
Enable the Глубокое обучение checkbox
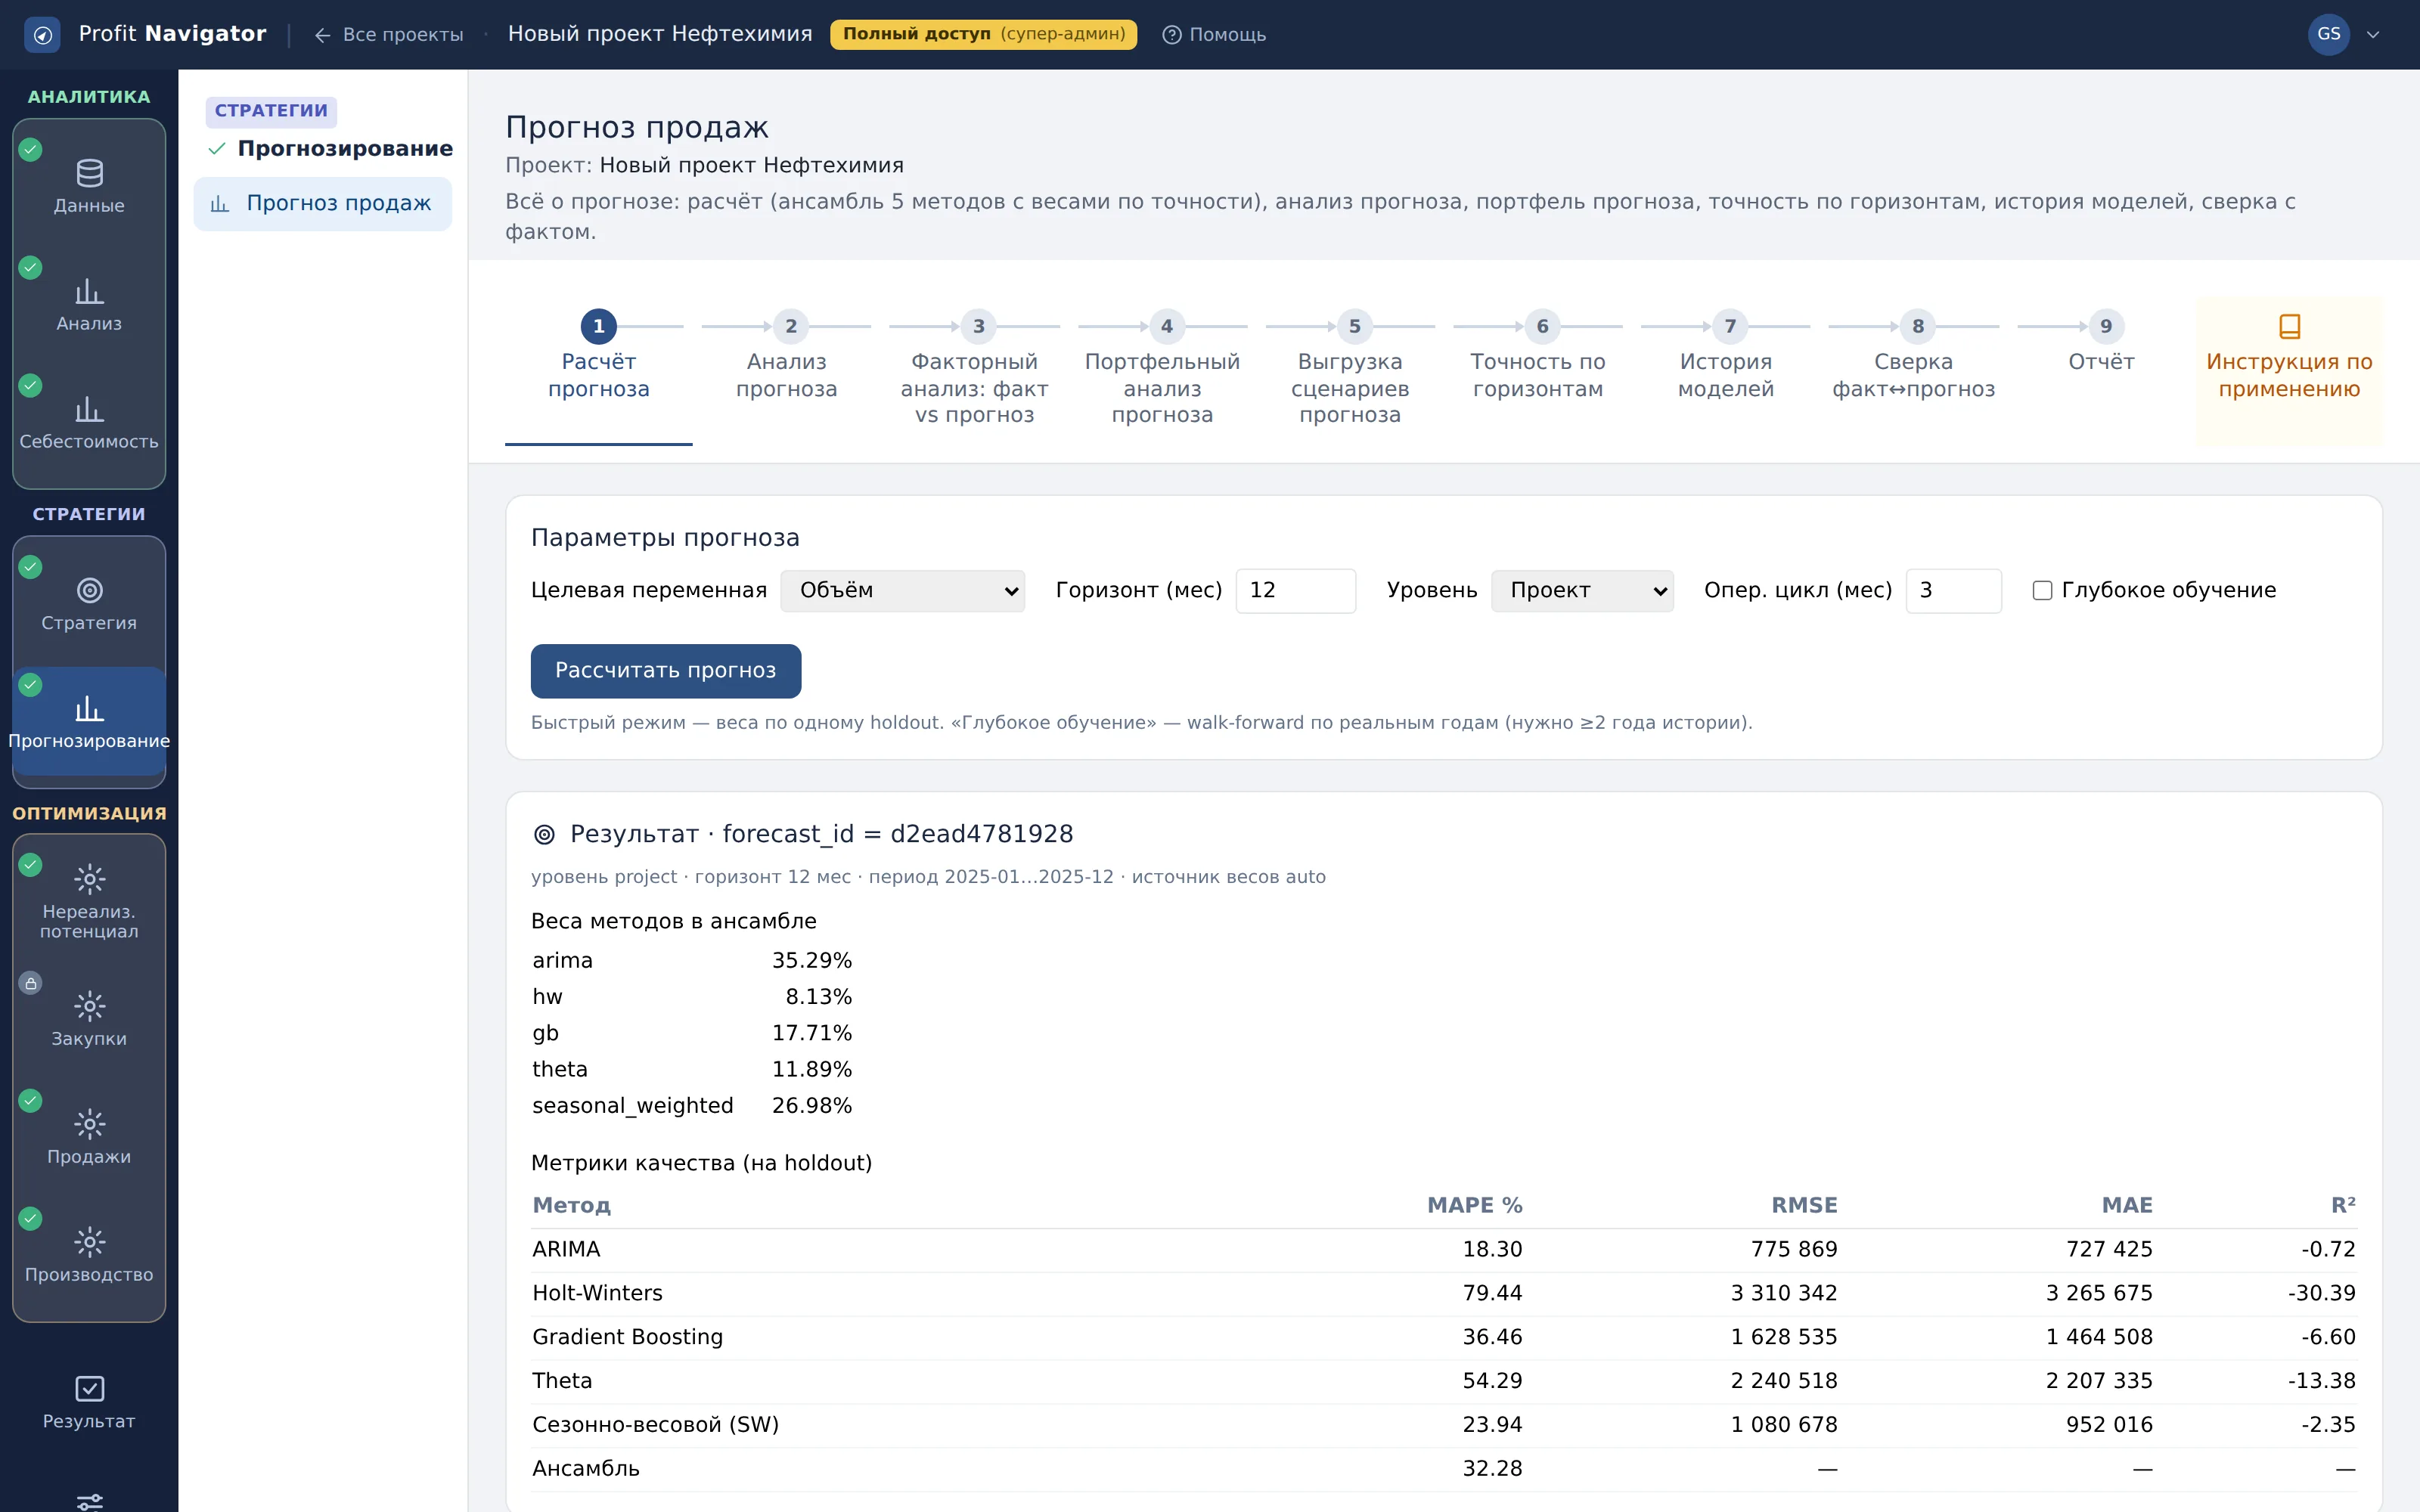click(x=2042, y=591)
